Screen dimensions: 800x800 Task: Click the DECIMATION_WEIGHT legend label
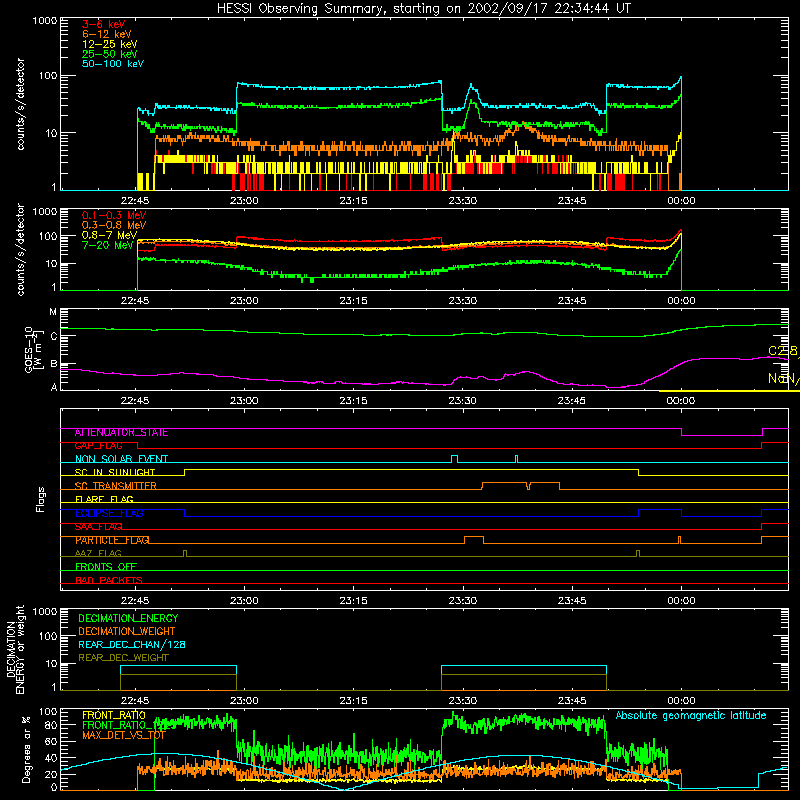click(x=127, y=631)
